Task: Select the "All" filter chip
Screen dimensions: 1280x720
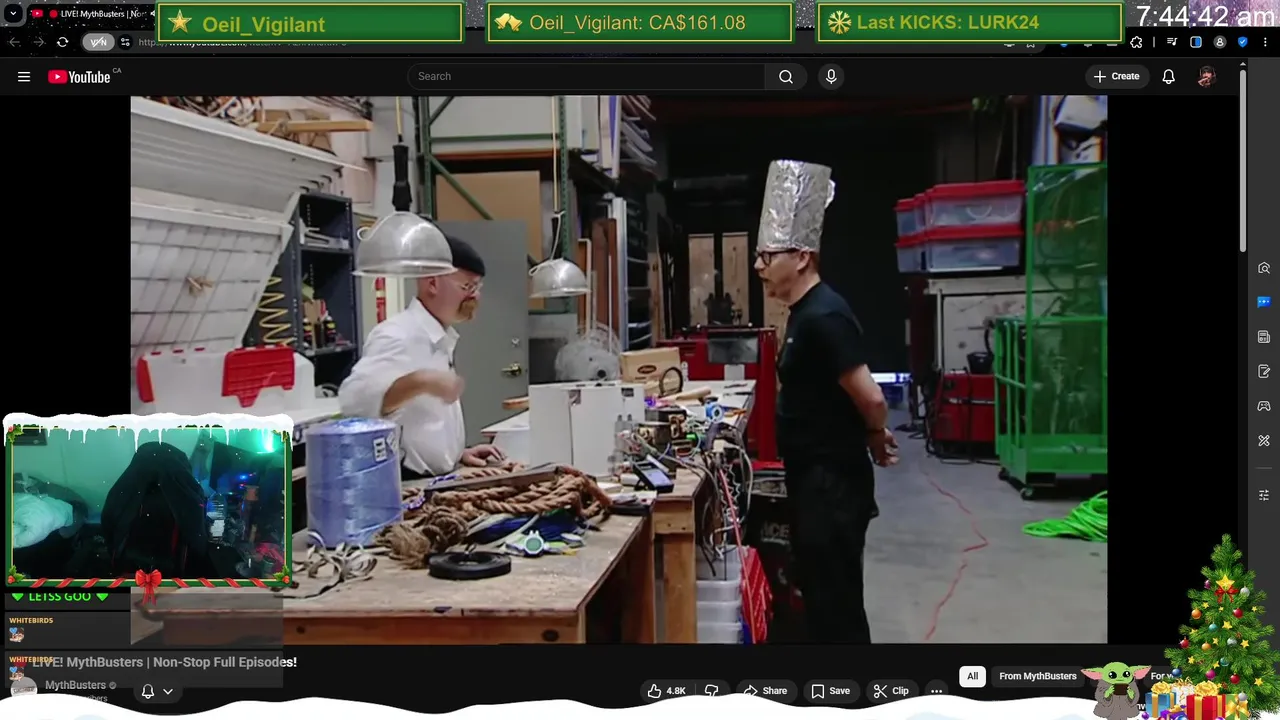Action: pyautogui.click(x=972, y=676)
